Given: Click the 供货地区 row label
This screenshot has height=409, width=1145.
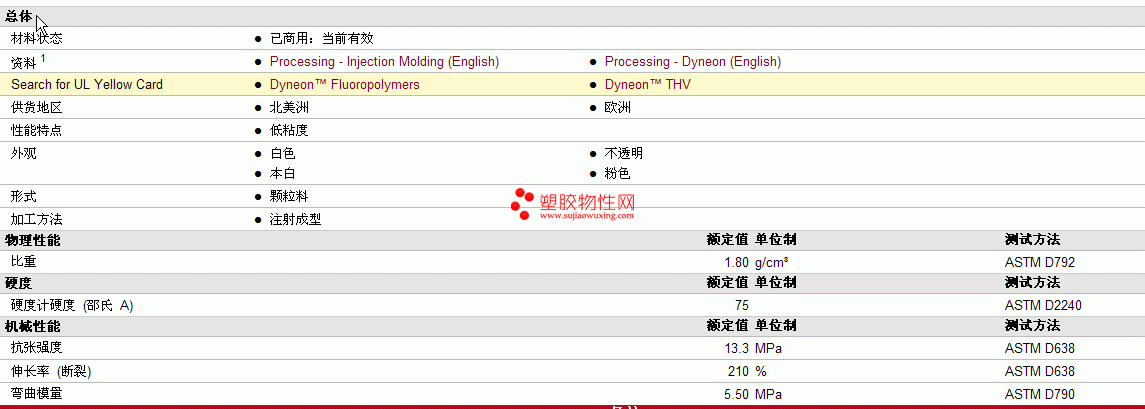Looking at the screenshot, I should click(37, 108).
